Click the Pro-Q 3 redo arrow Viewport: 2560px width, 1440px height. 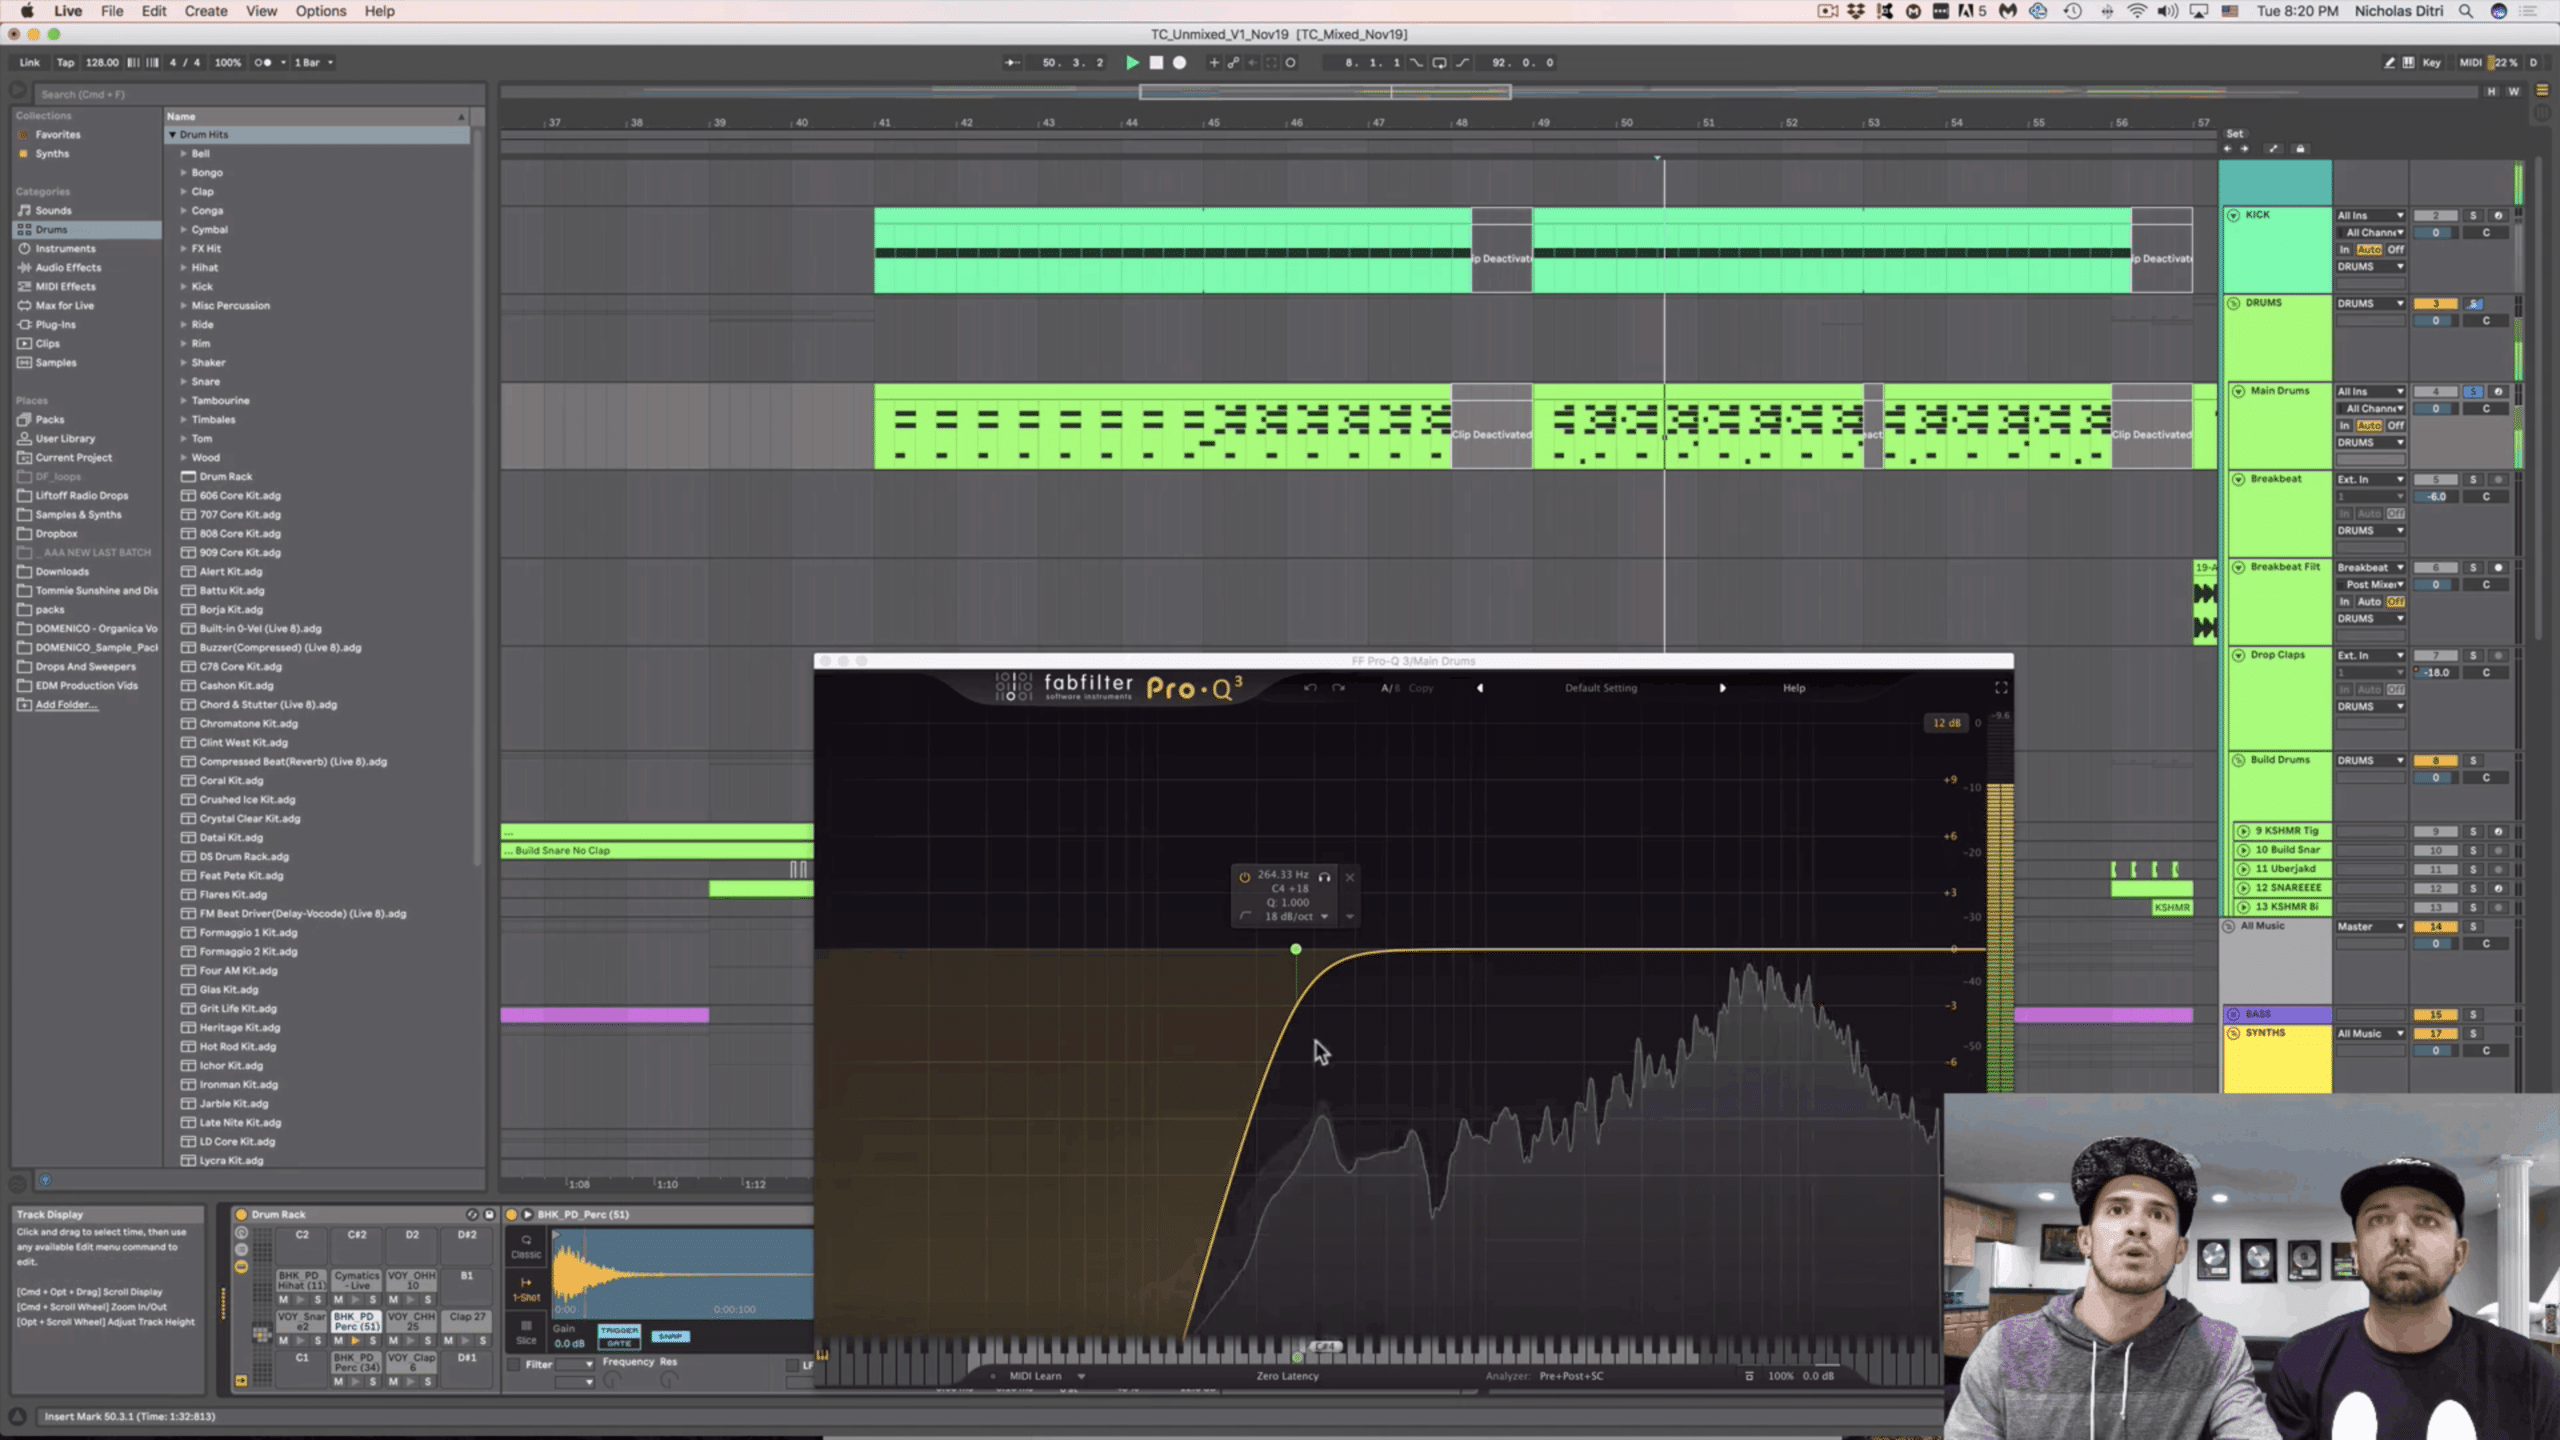pyautogui.click(x=1338, y=688)
